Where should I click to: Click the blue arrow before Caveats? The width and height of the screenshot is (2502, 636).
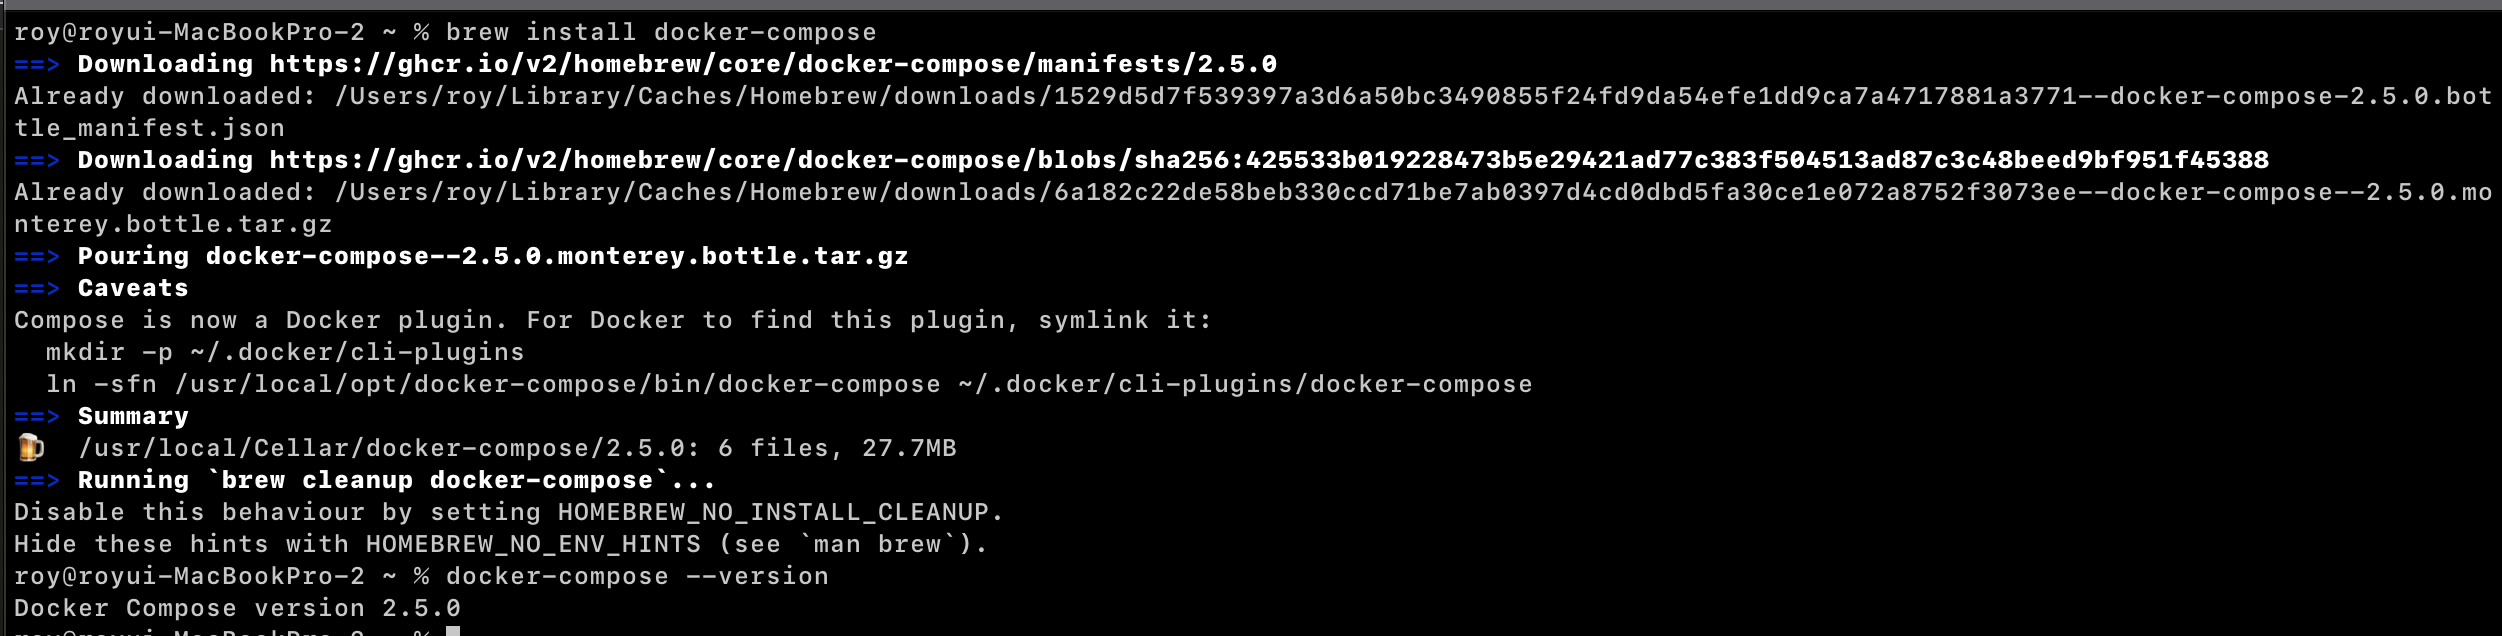(37, 289)
